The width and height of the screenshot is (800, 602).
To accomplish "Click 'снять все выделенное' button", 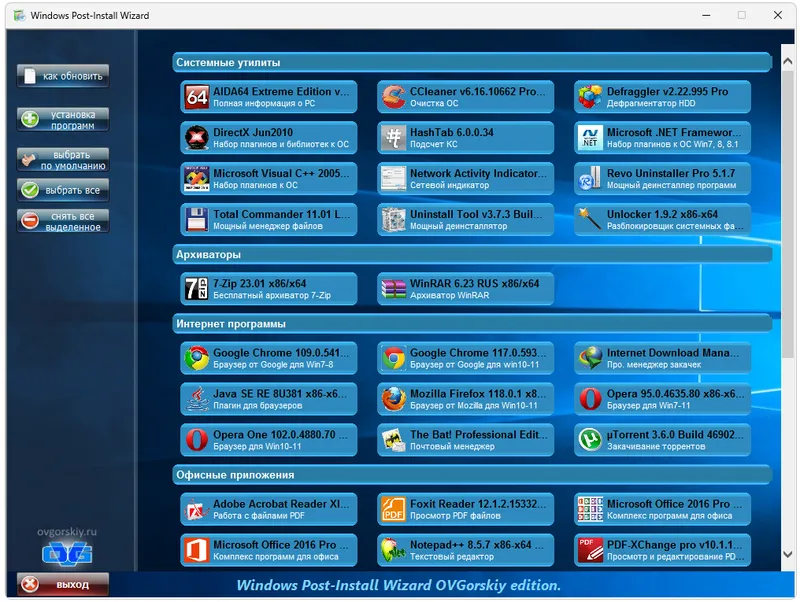I will (x=63, y=221).
